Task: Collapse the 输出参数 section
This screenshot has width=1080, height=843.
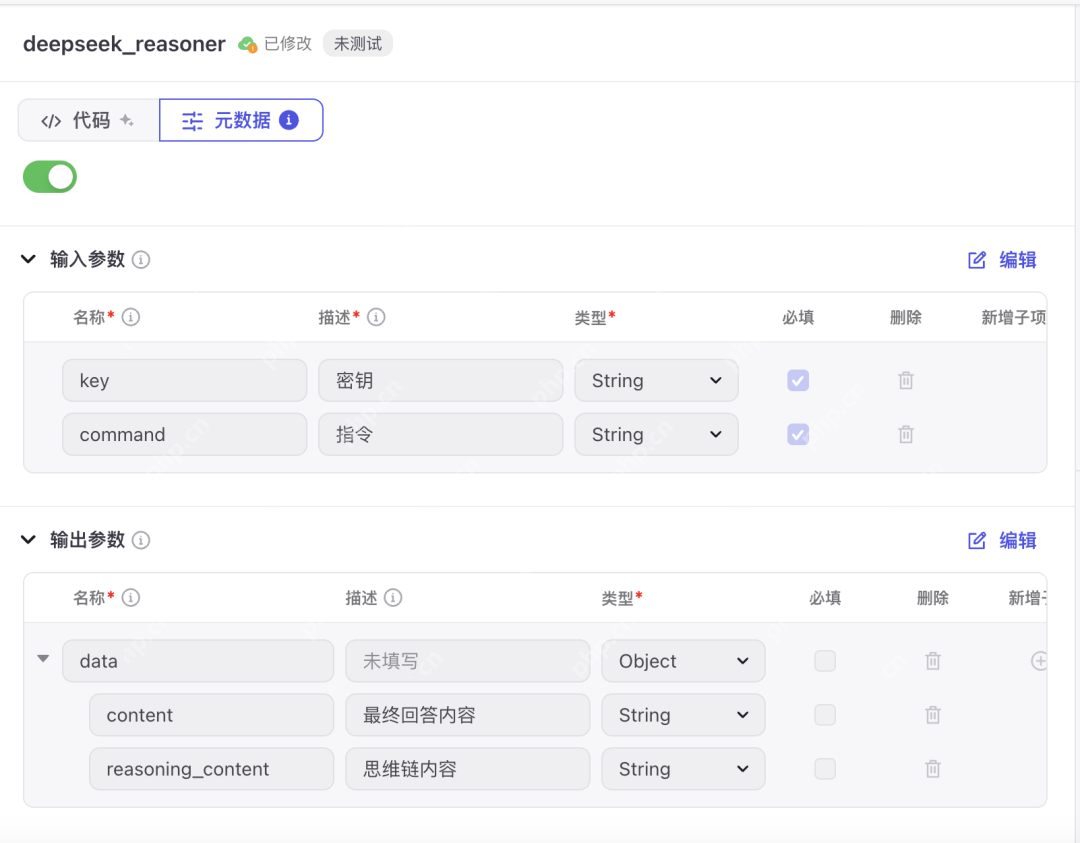Action: [28, 540]
